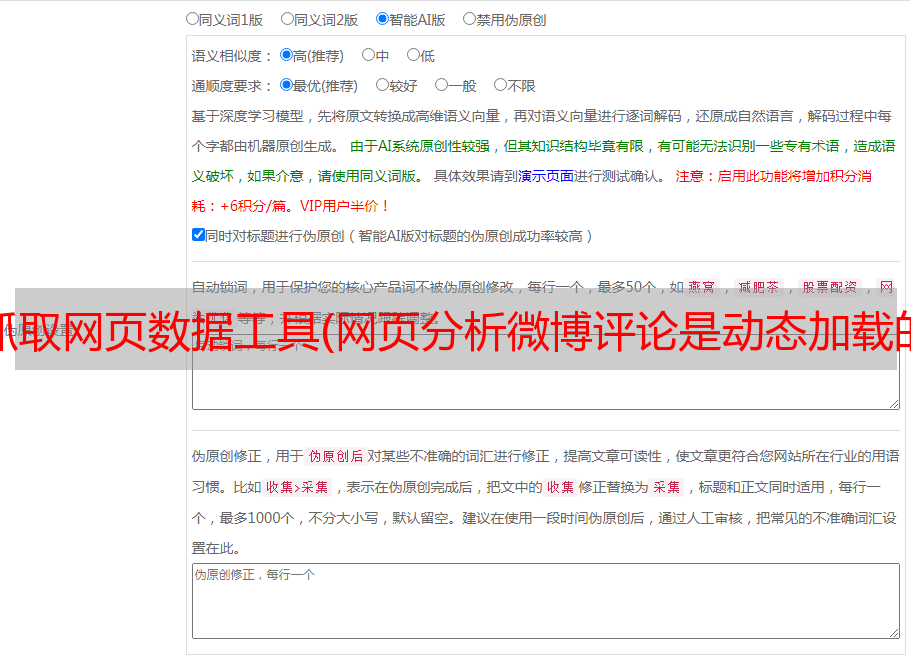
Task: Click the 减肥茶 example keyword tag
Action: click(x=758, y=287)
